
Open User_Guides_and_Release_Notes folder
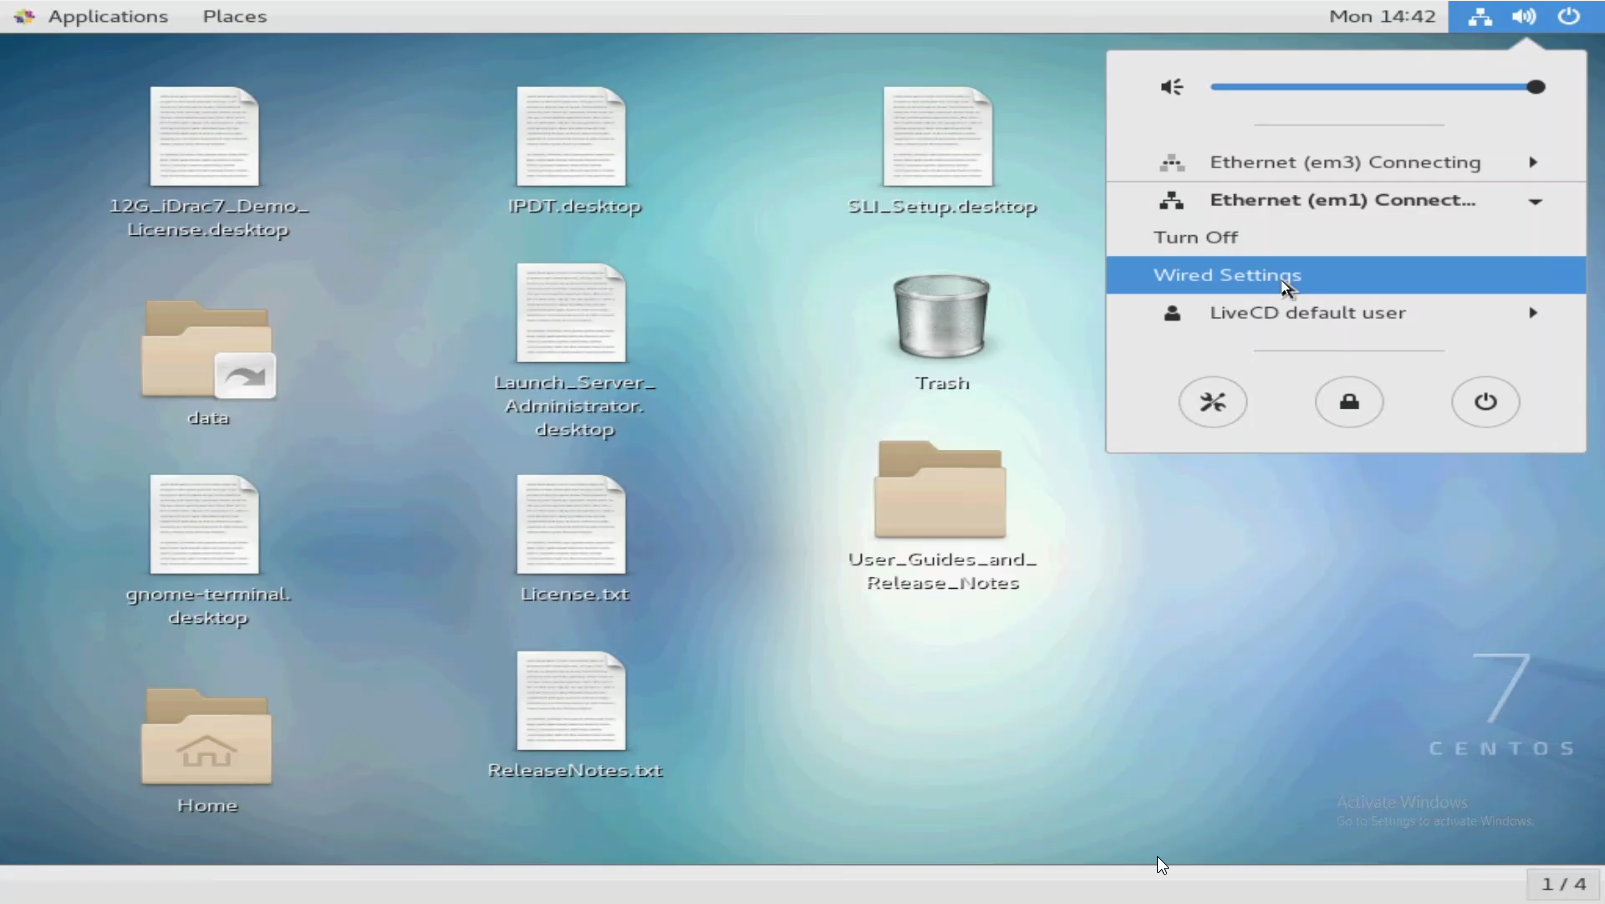(x=940, y=491)
